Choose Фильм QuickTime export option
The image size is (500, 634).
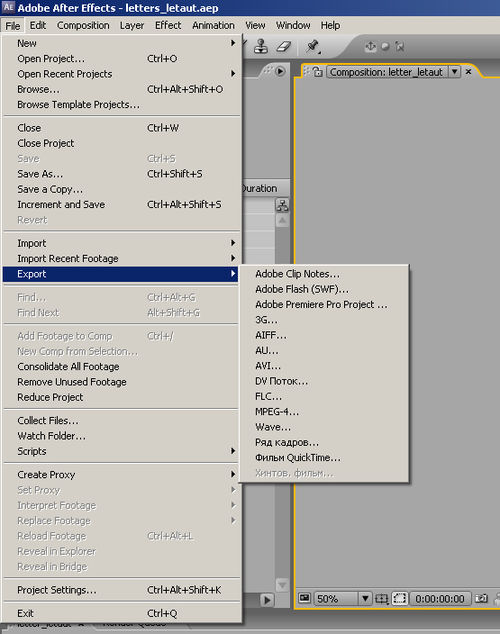[324, 459]
